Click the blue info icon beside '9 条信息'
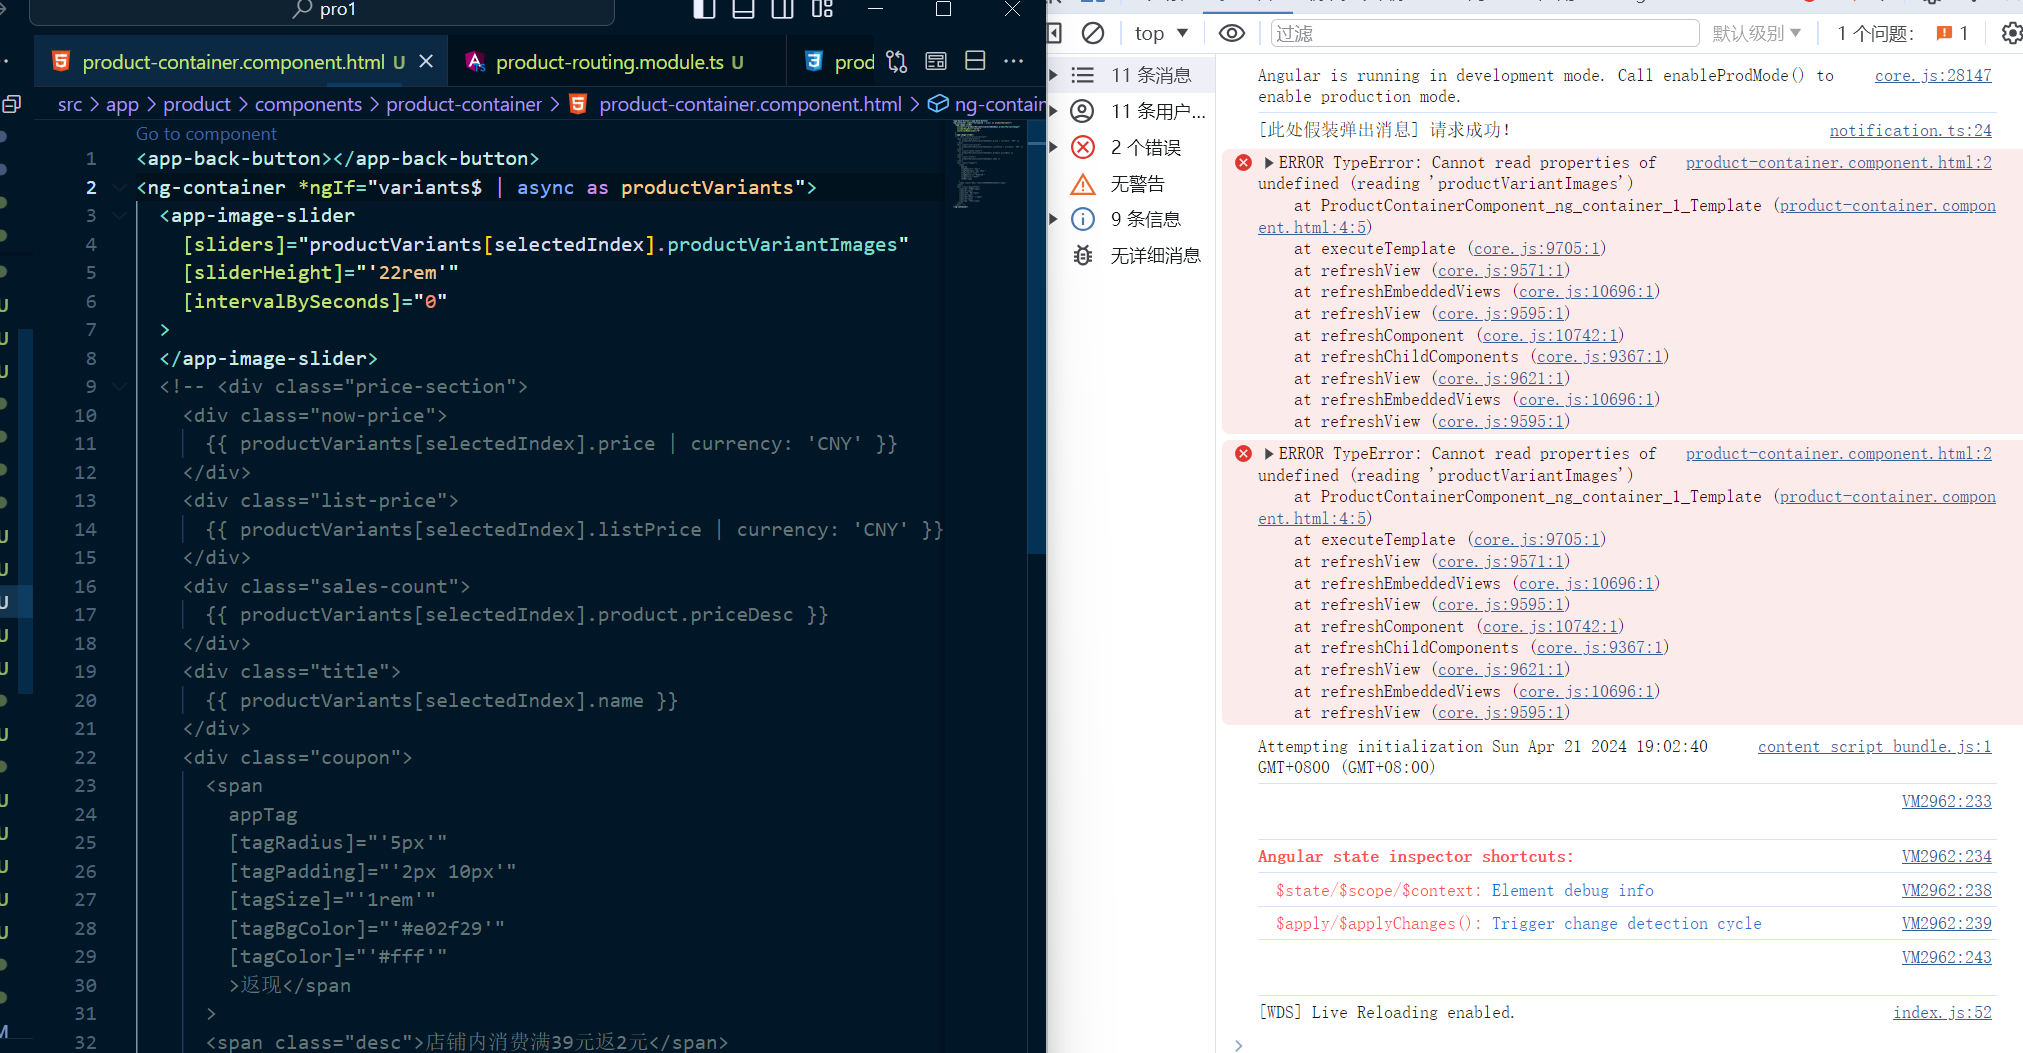 click(x=1083, y=219)
